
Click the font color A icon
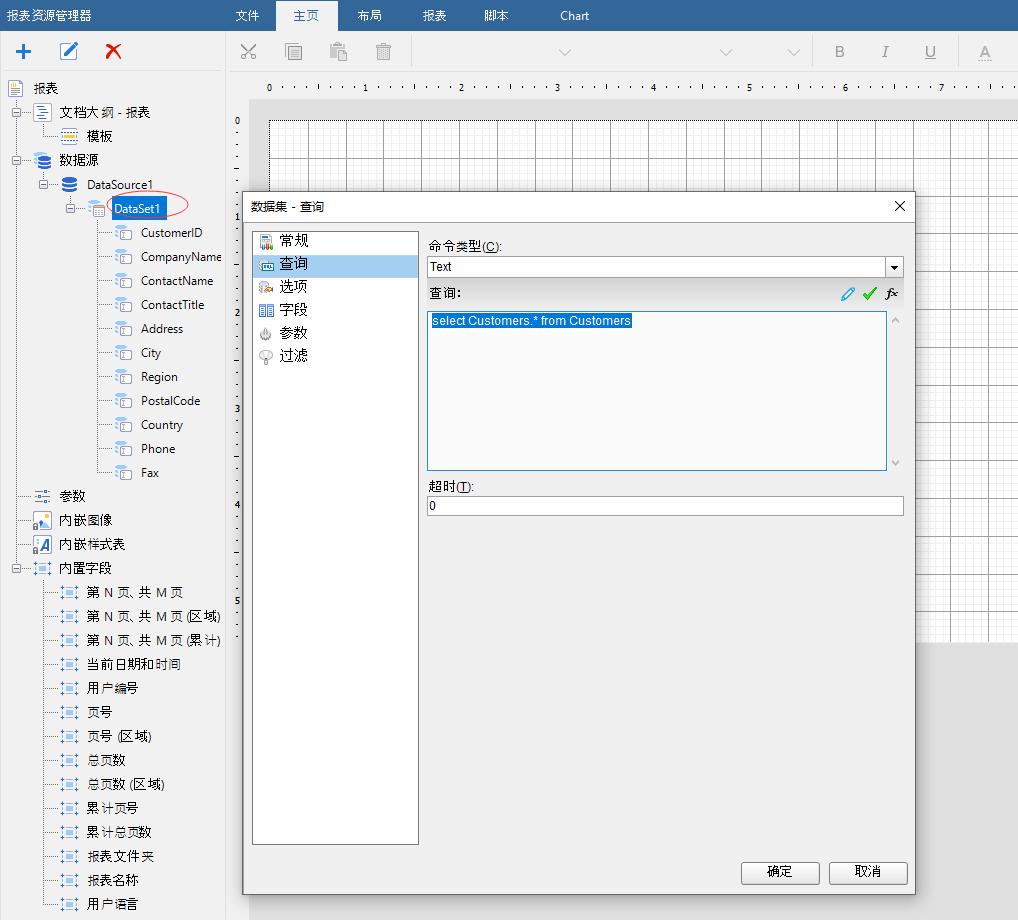[x=984, y=52]
